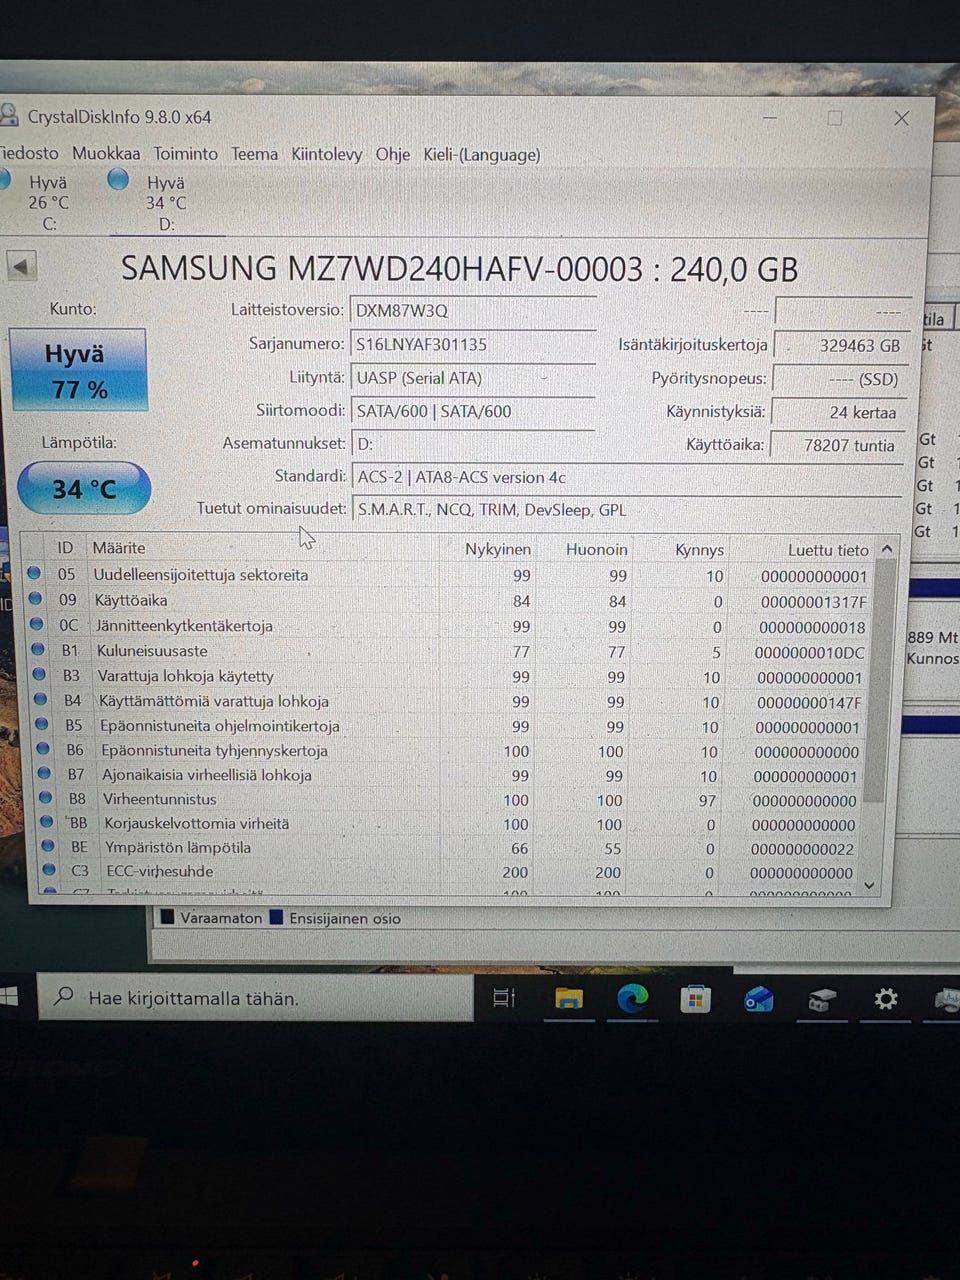The height and width of the screenshot is (1280, 960).
Task: Click the status dot for attribute B3
Action: (39, 674)
